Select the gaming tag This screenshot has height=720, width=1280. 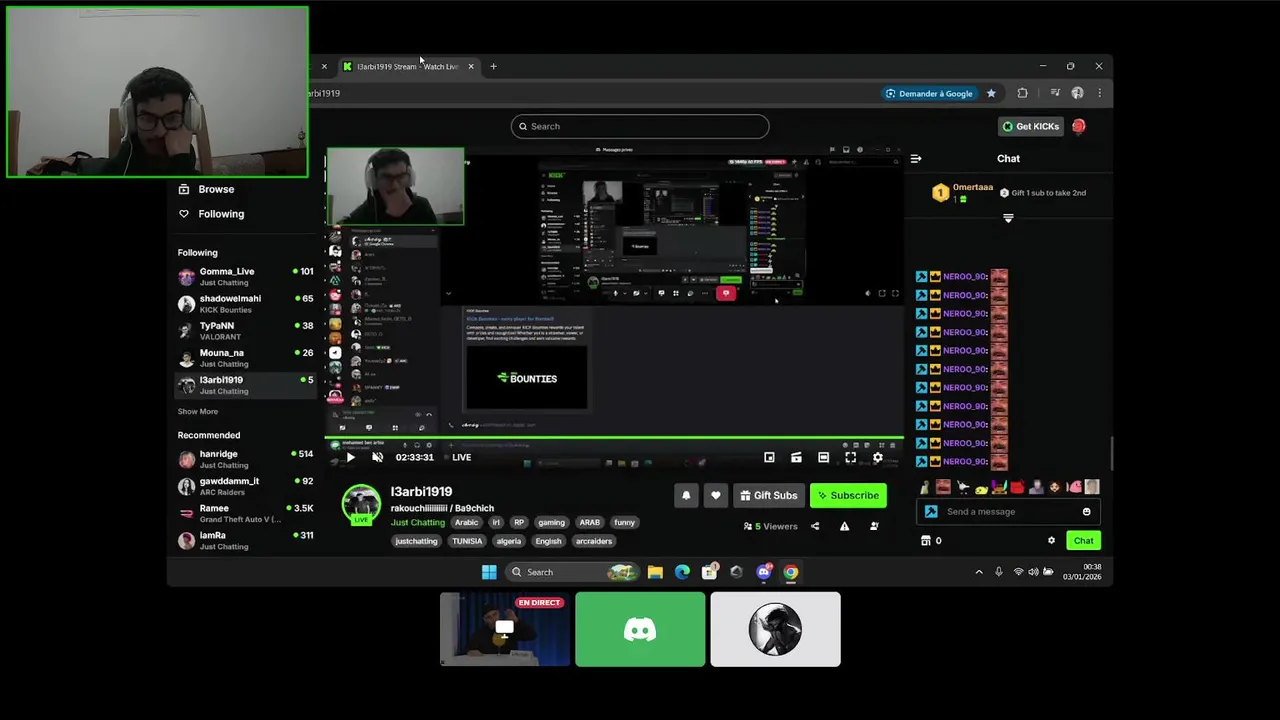coord(551,522)
